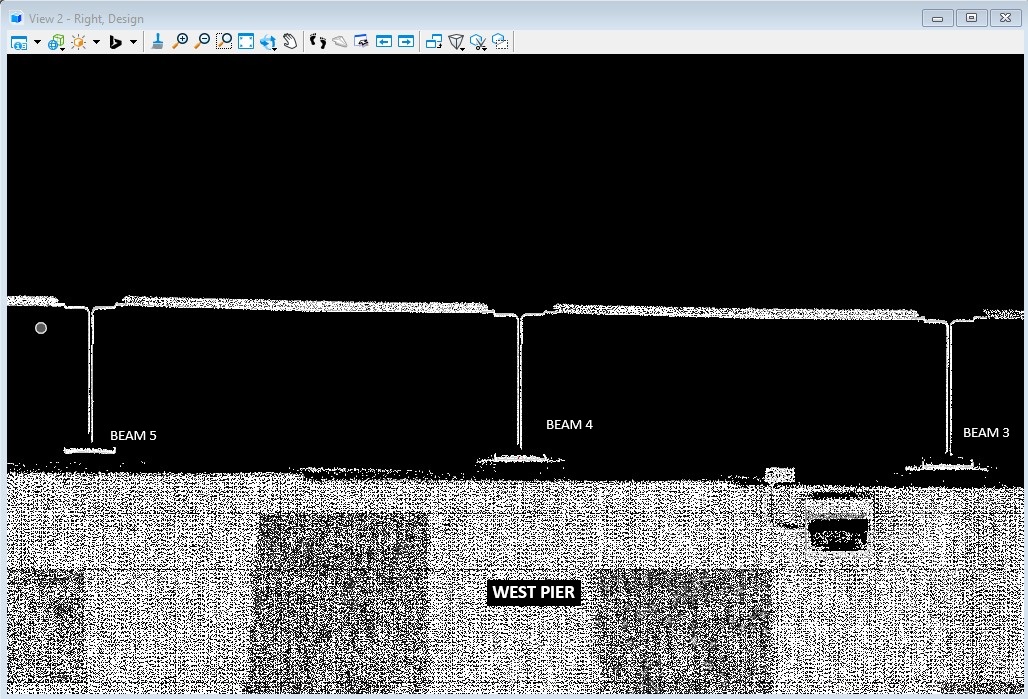
Task: Click the Bing Maps icon
Action: coord(115,42)
